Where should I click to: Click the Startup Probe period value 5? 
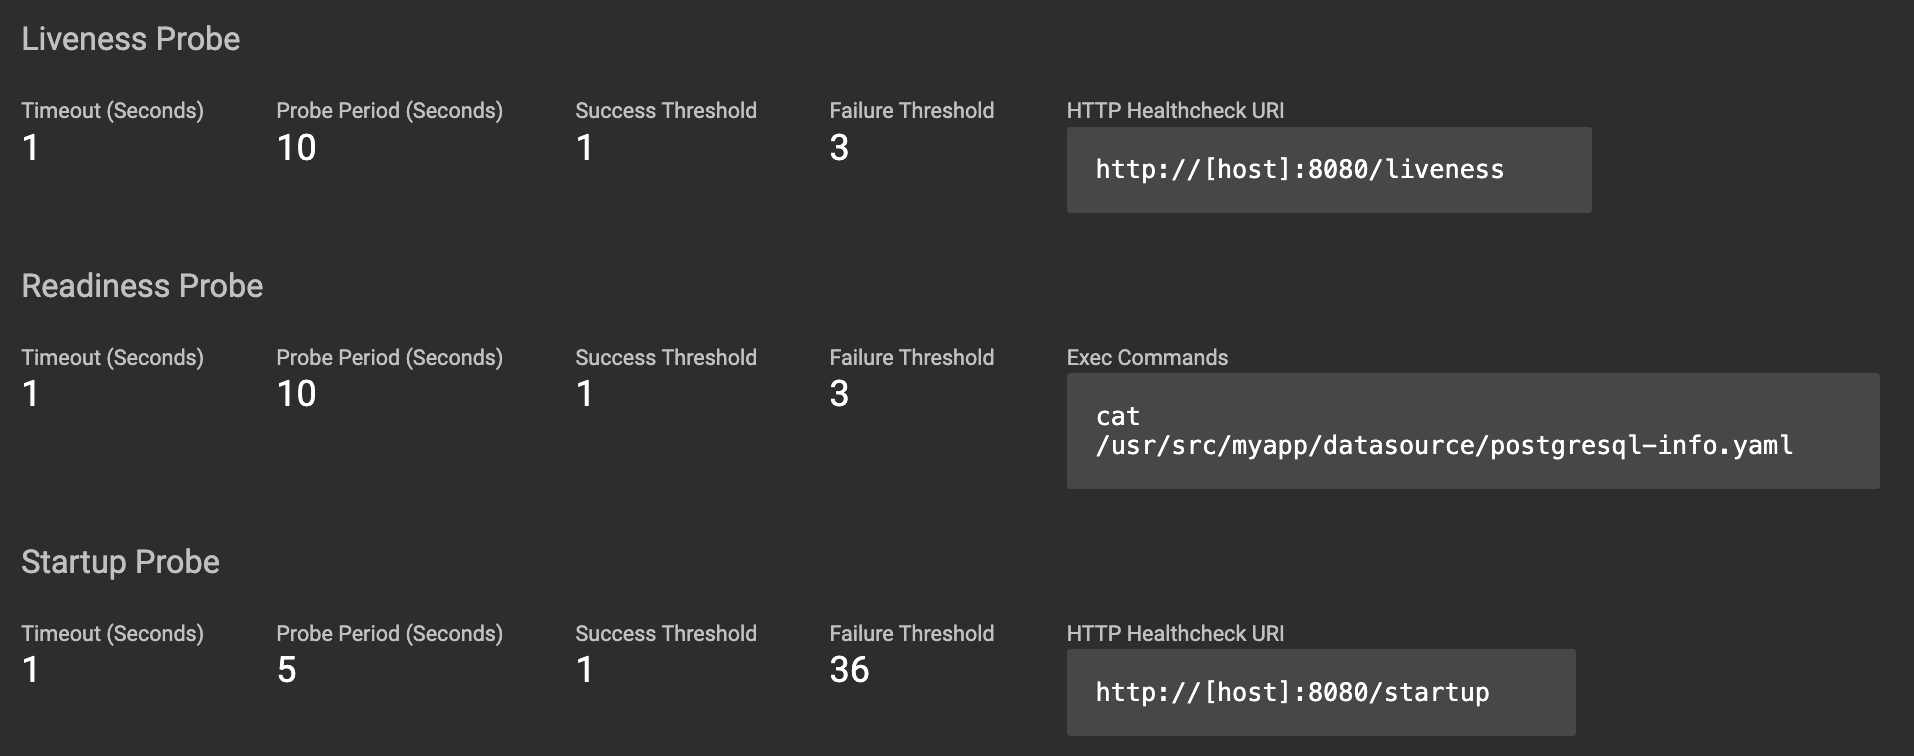(287, 670)
